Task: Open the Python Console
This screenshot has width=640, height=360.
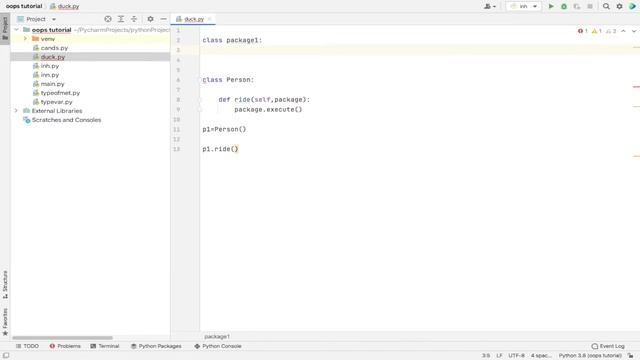Action: pyautogui.click(x=218, y=346)
